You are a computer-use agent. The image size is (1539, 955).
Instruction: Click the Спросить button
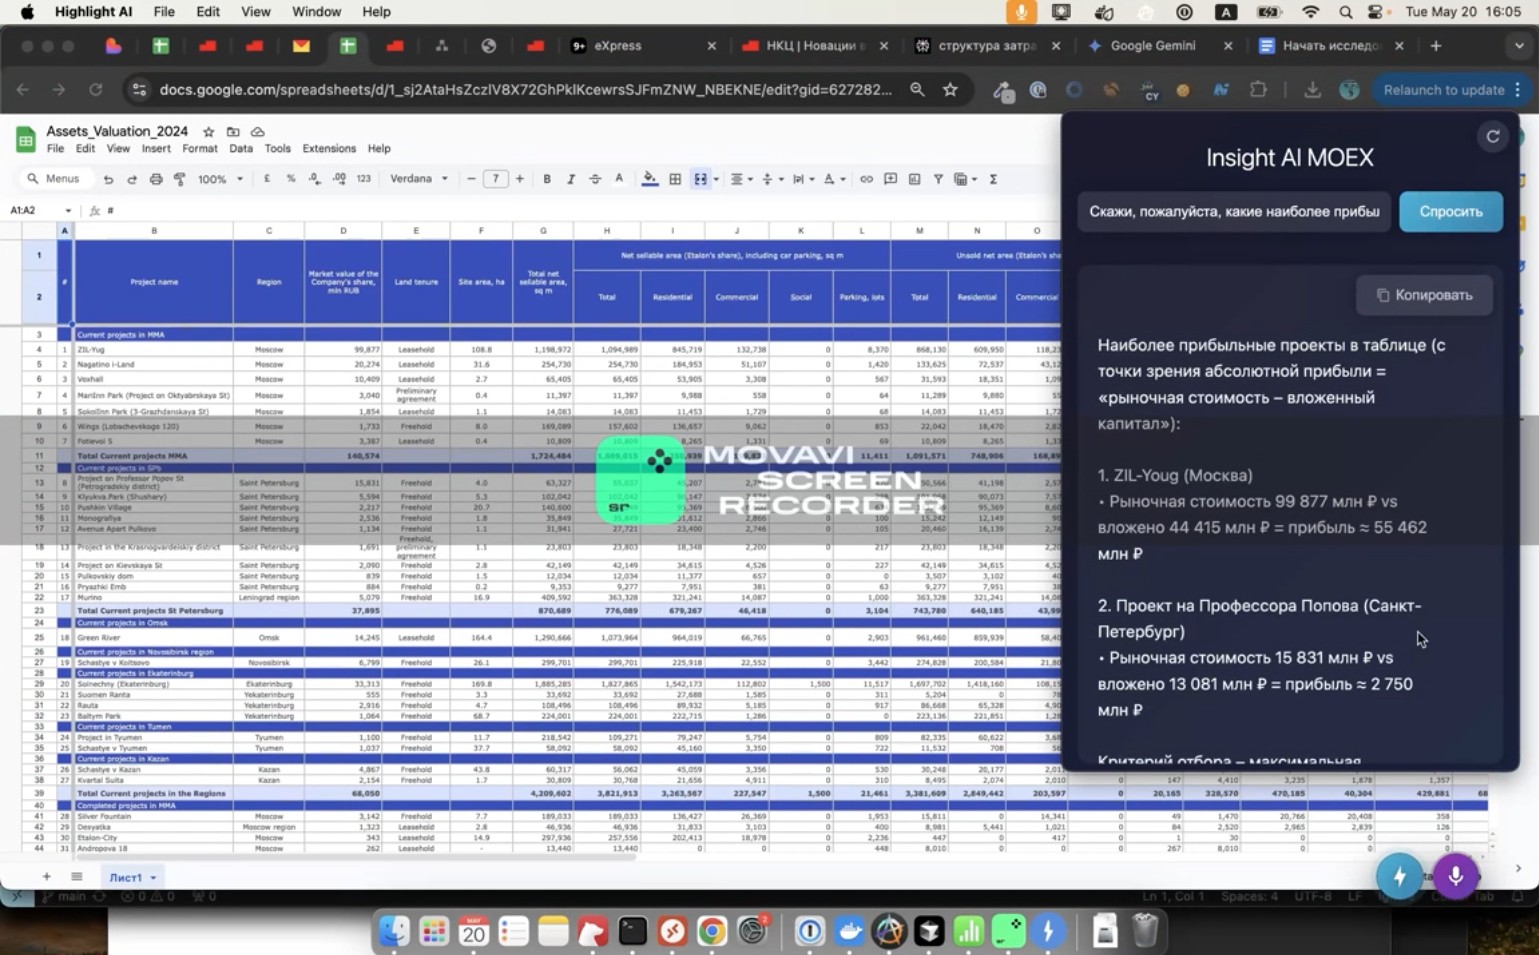click(x=1450, y=211)
